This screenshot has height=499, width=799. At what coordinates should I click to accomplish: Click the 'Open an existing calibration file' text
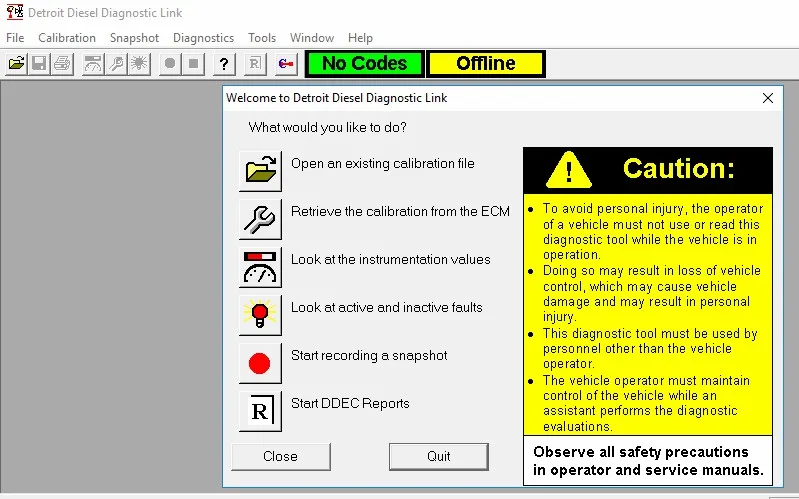coord(383,164)
